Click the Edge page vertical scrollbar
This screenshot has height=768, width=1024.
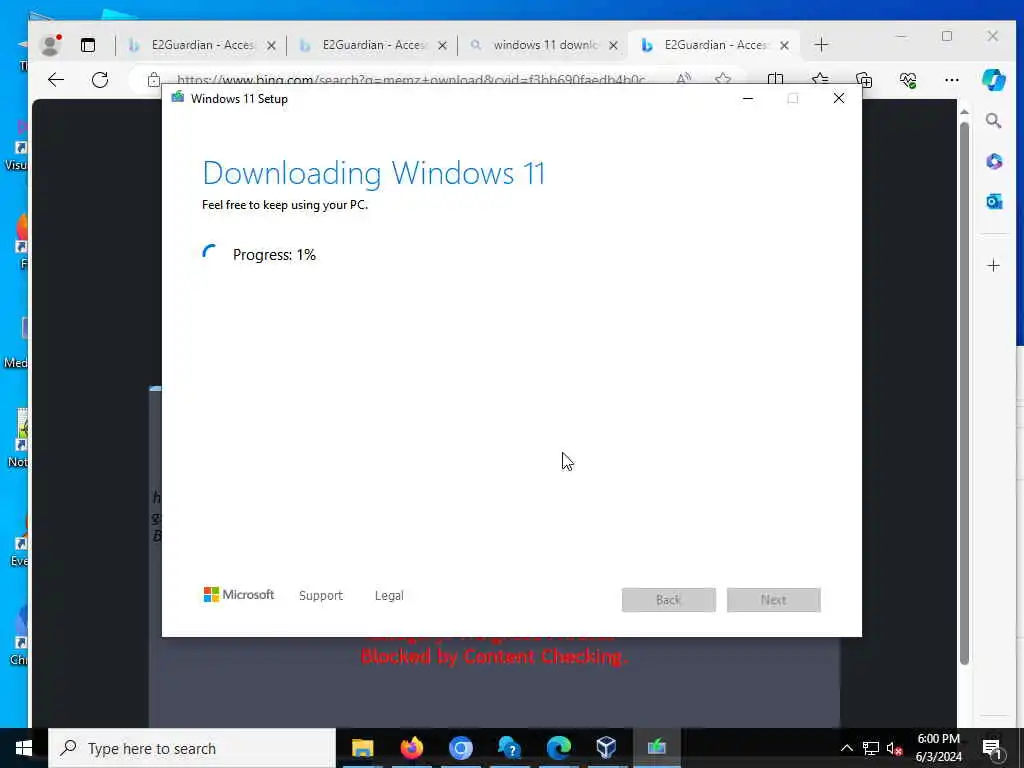pyautogui.click(x=965, y=392)
